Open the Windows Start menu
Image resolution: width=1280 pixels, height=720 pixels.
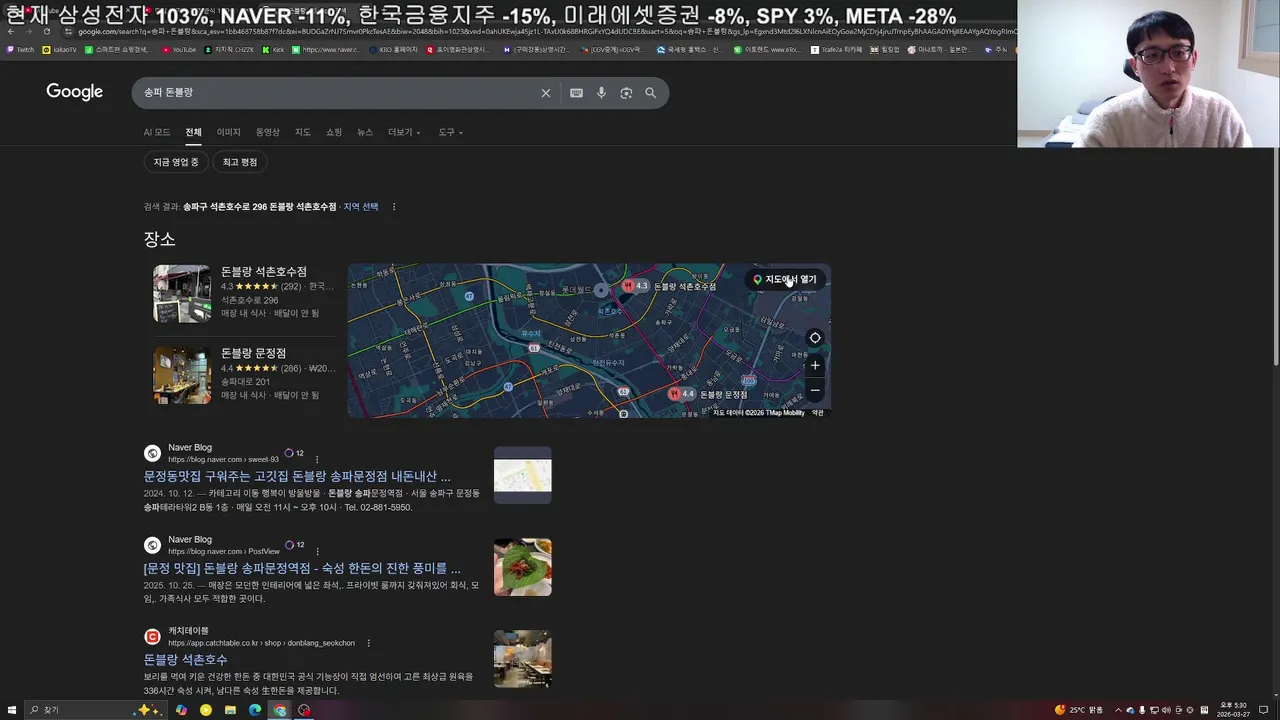point(12,710)
